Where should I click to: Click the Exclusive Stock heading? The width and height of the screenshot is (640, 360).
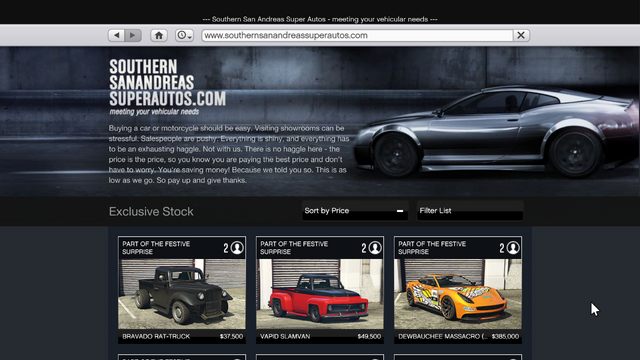tap(151, 211)
